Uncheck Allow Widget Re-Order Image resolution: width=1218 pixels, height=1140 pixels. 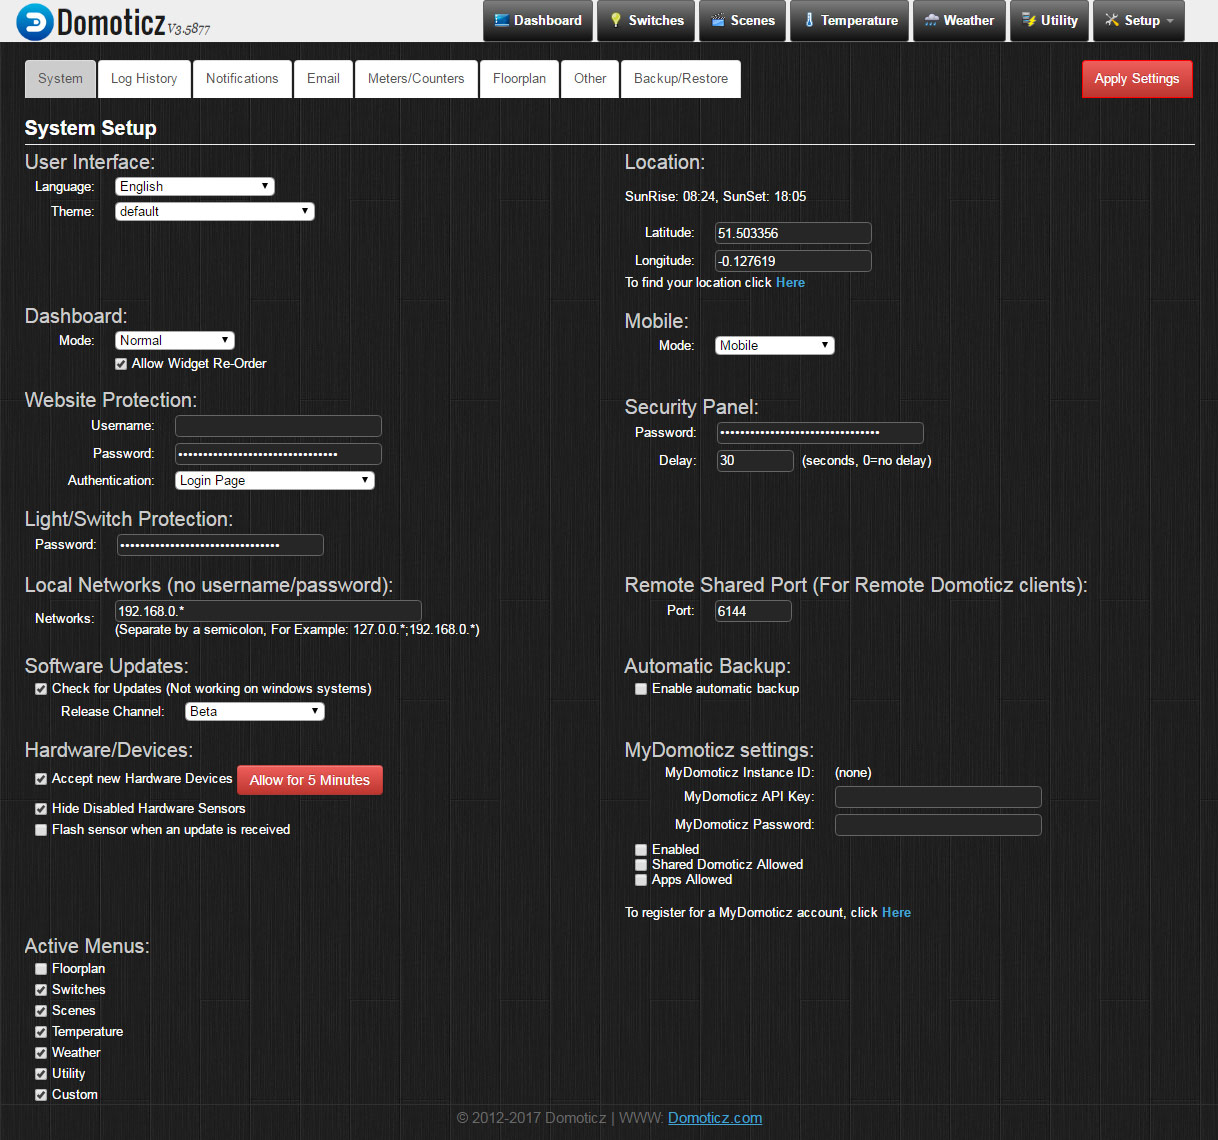point(121,364)
